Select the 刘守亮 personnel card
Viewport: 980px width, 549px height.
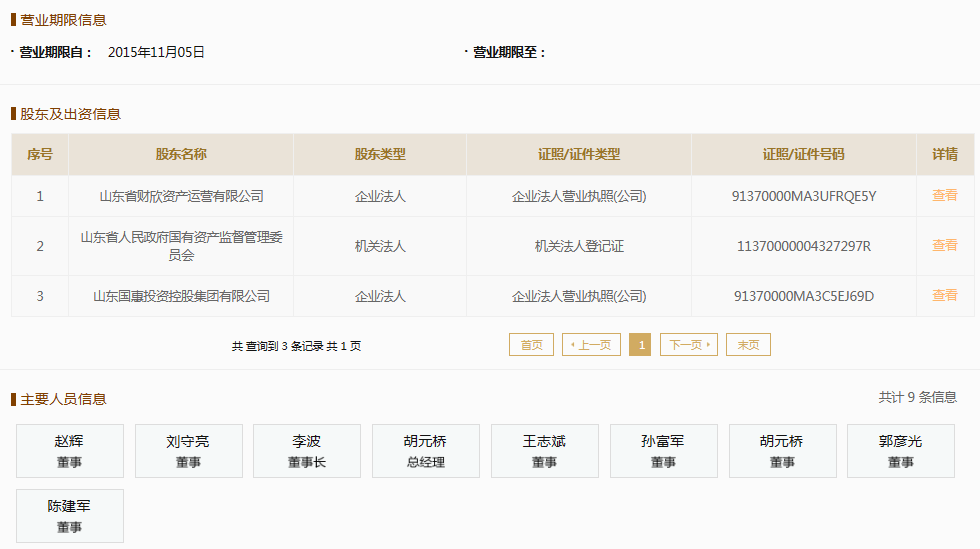coord(188,451)
